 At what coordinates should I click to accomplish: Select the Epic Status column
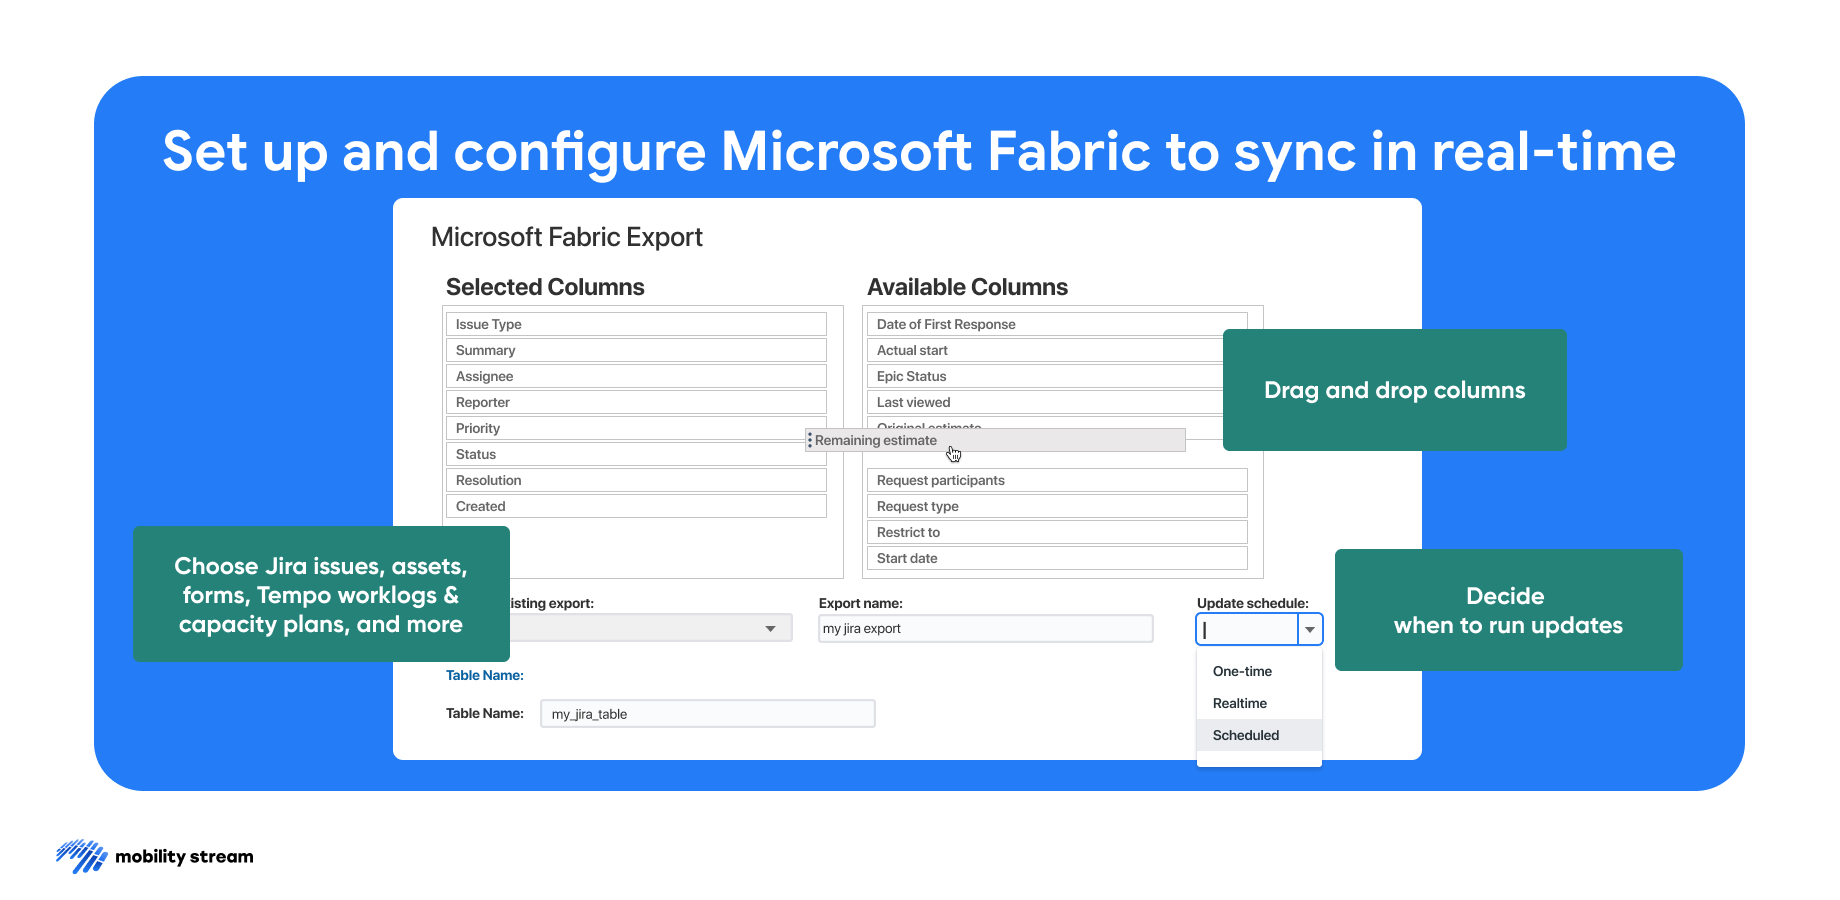pyautogui.click(x=1045, y=376)
